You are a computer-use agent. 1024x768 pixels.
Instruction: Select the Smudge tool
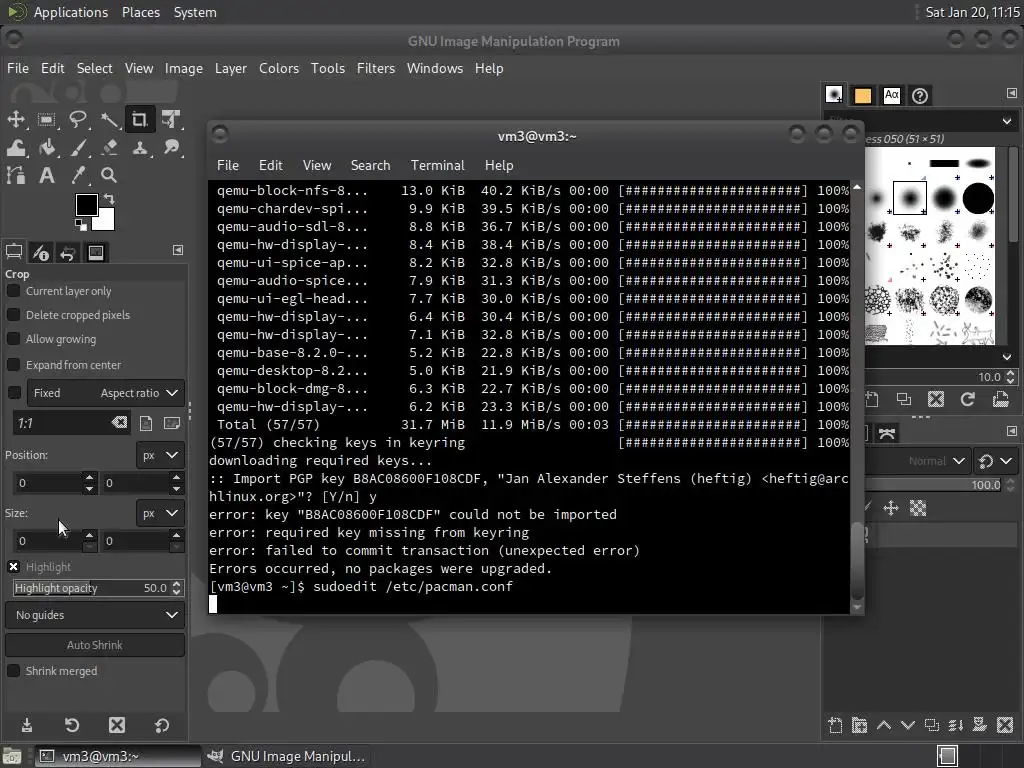(171, 148)
